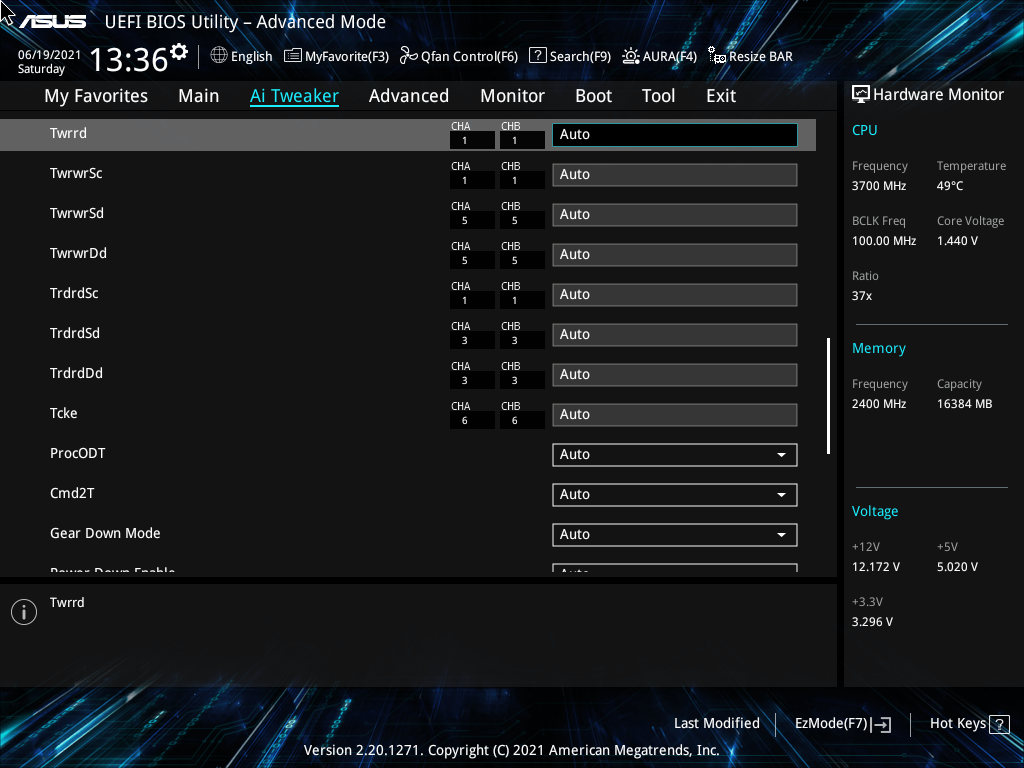Open the Gear Down Mode dropdown
This screenshot has height=768, width=1024.
(674, 534)
